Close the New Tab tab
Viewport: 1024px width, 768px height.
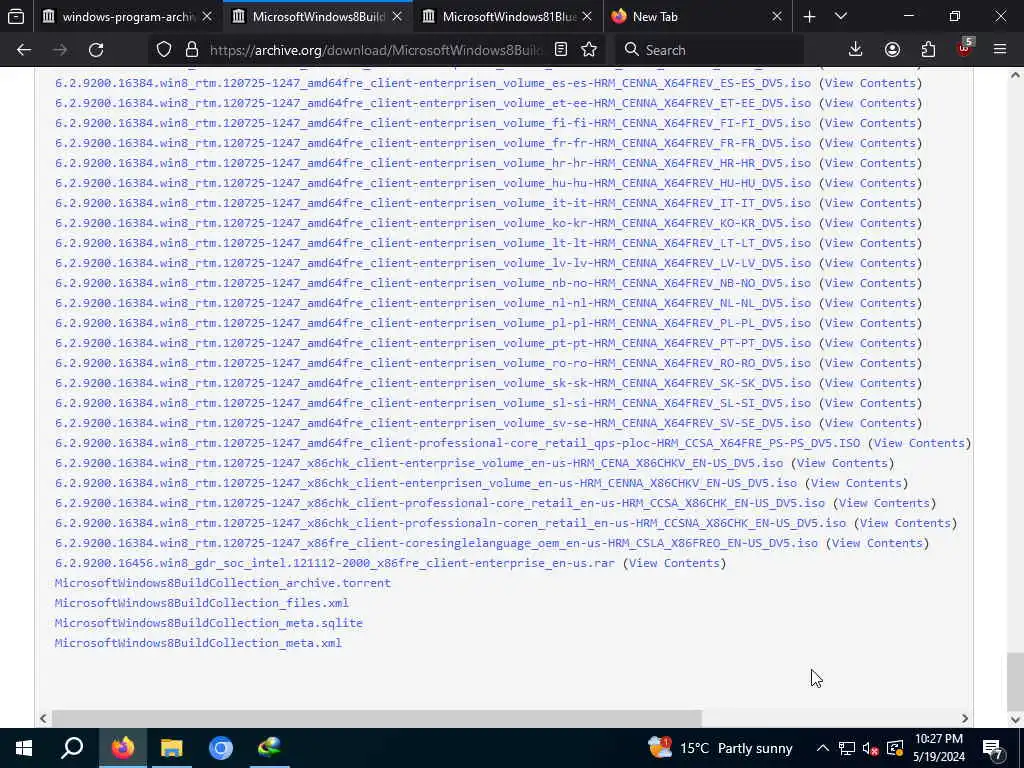pyautogui.click(x=776, y=16)
